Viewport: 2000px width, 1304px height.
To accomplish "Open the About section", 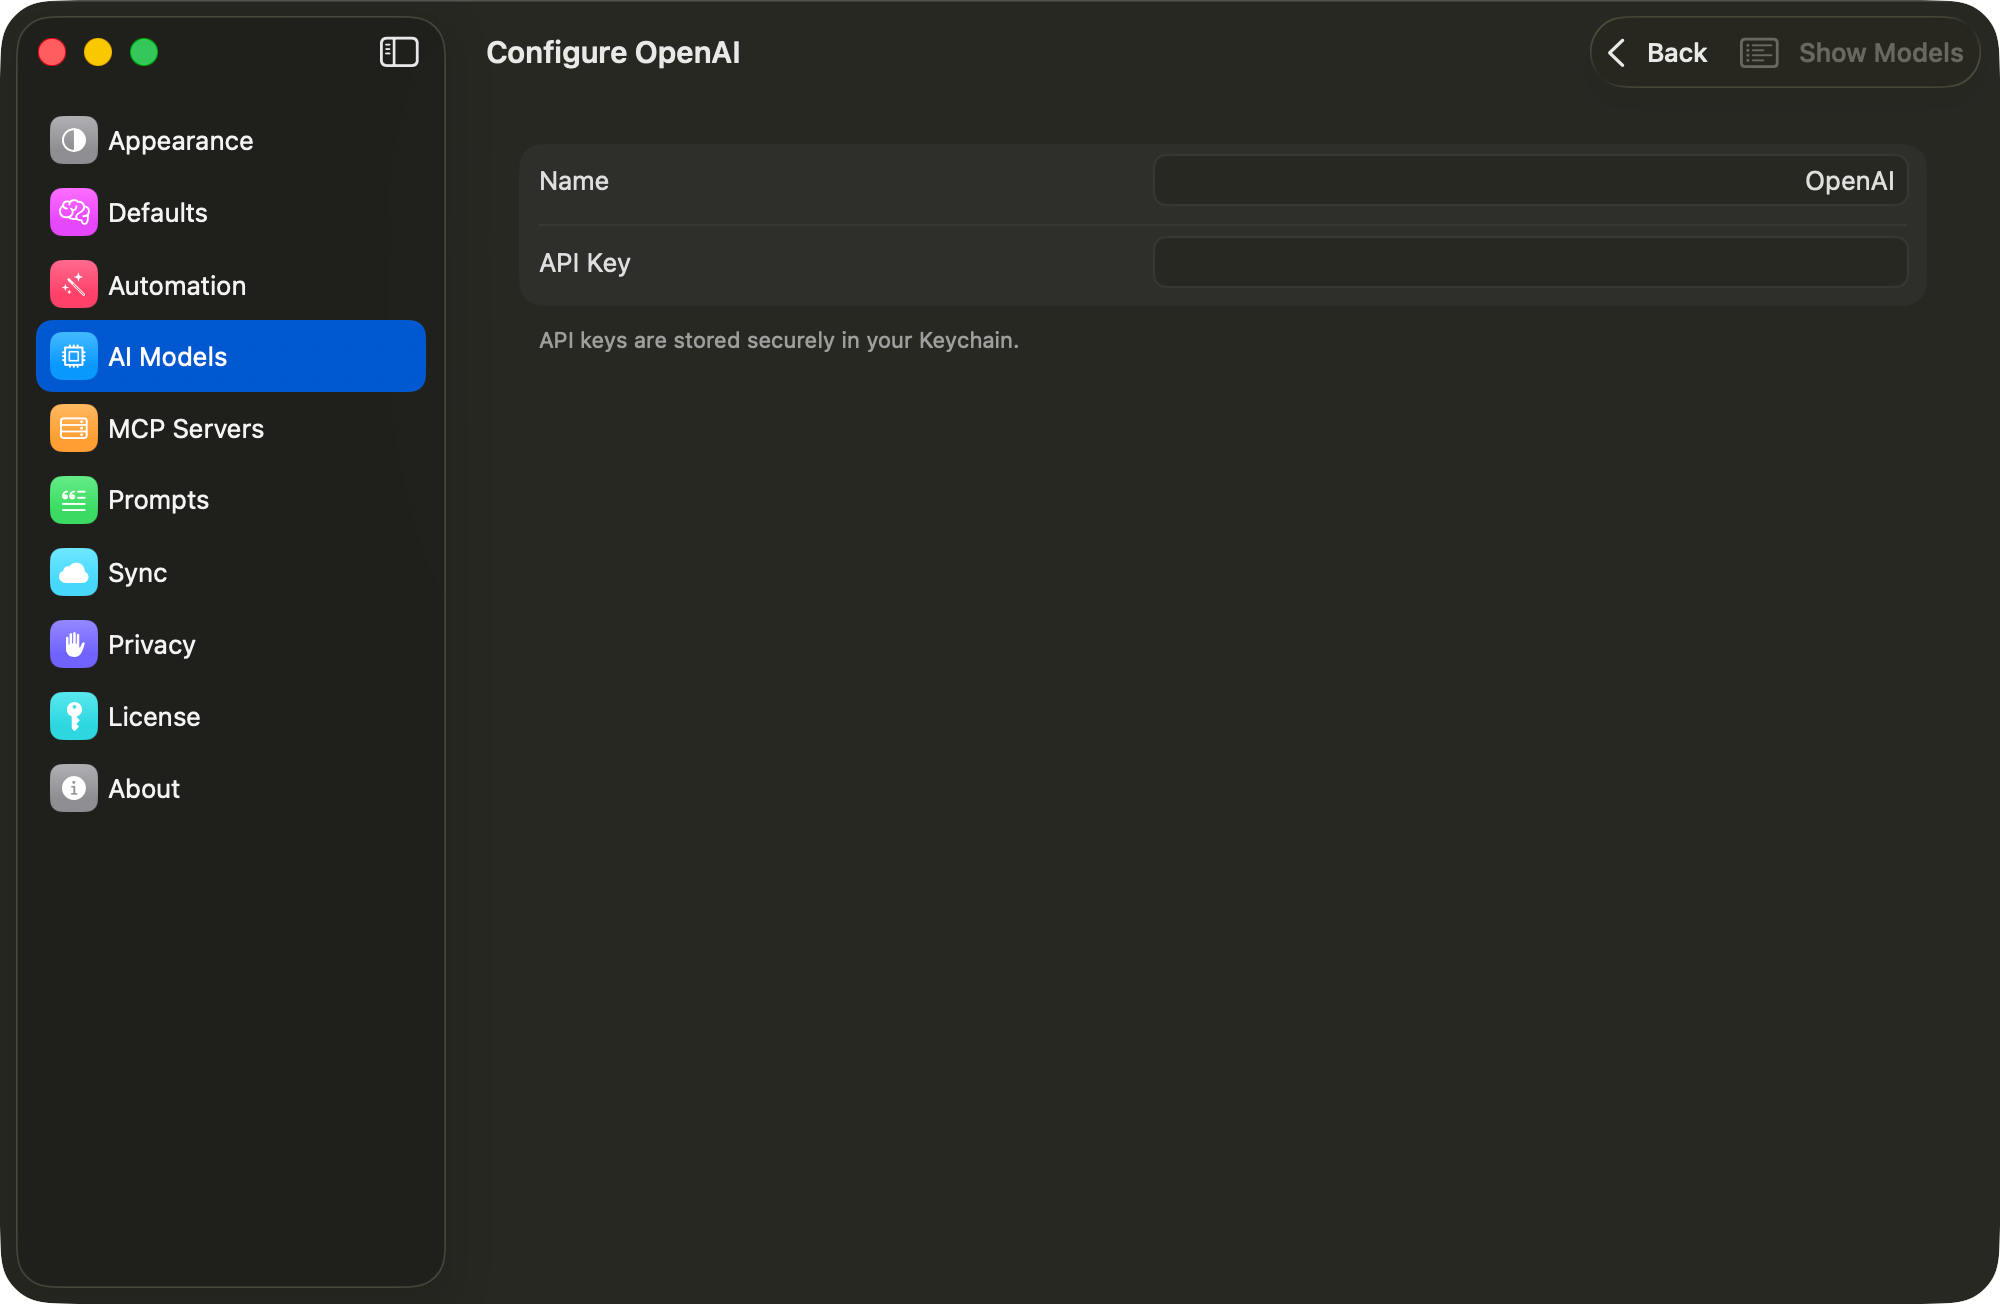I will pyautogui.click(x=231, y=788).
